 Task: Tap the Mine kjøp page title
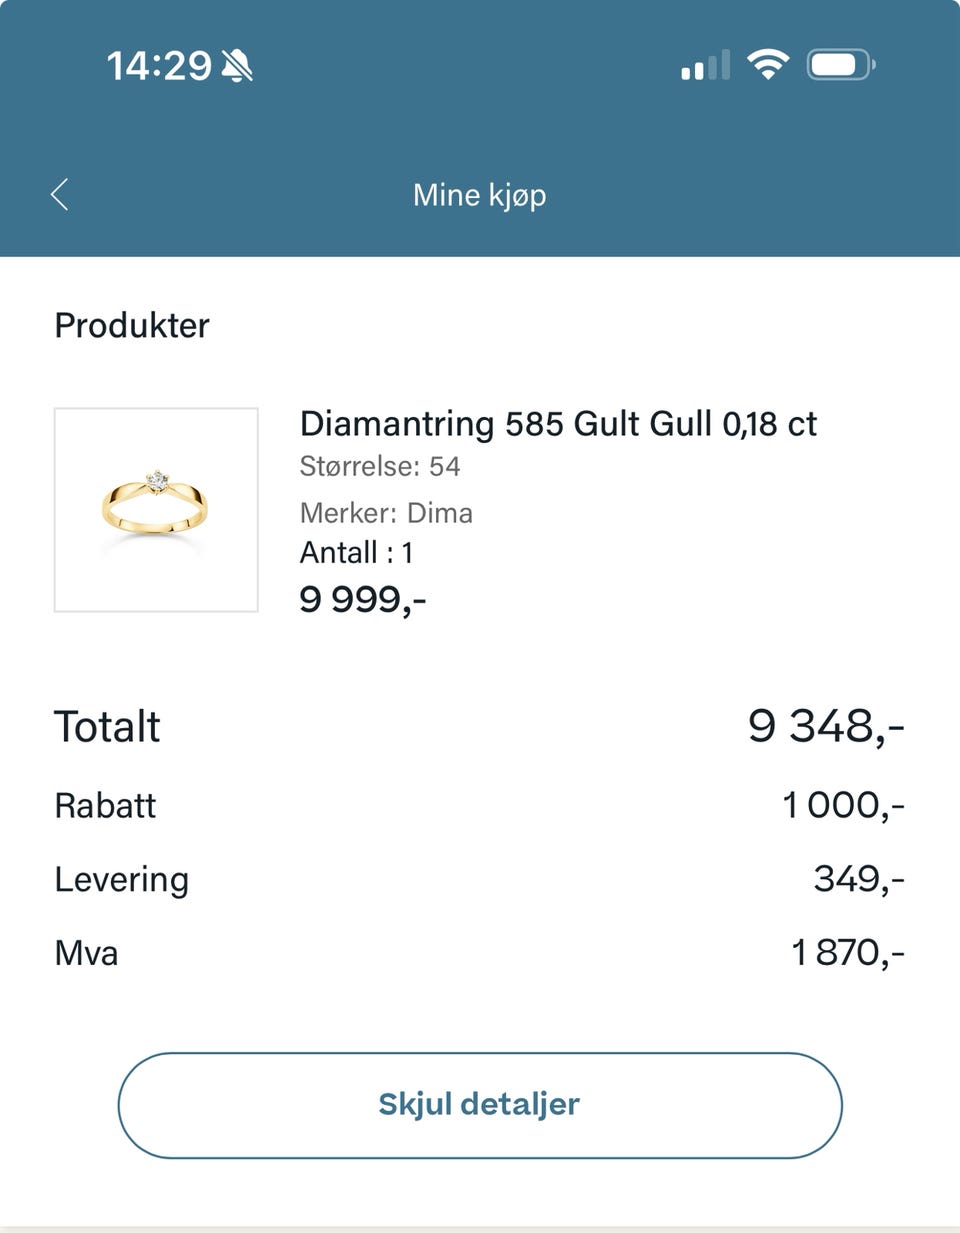click(x=480, y=195)
